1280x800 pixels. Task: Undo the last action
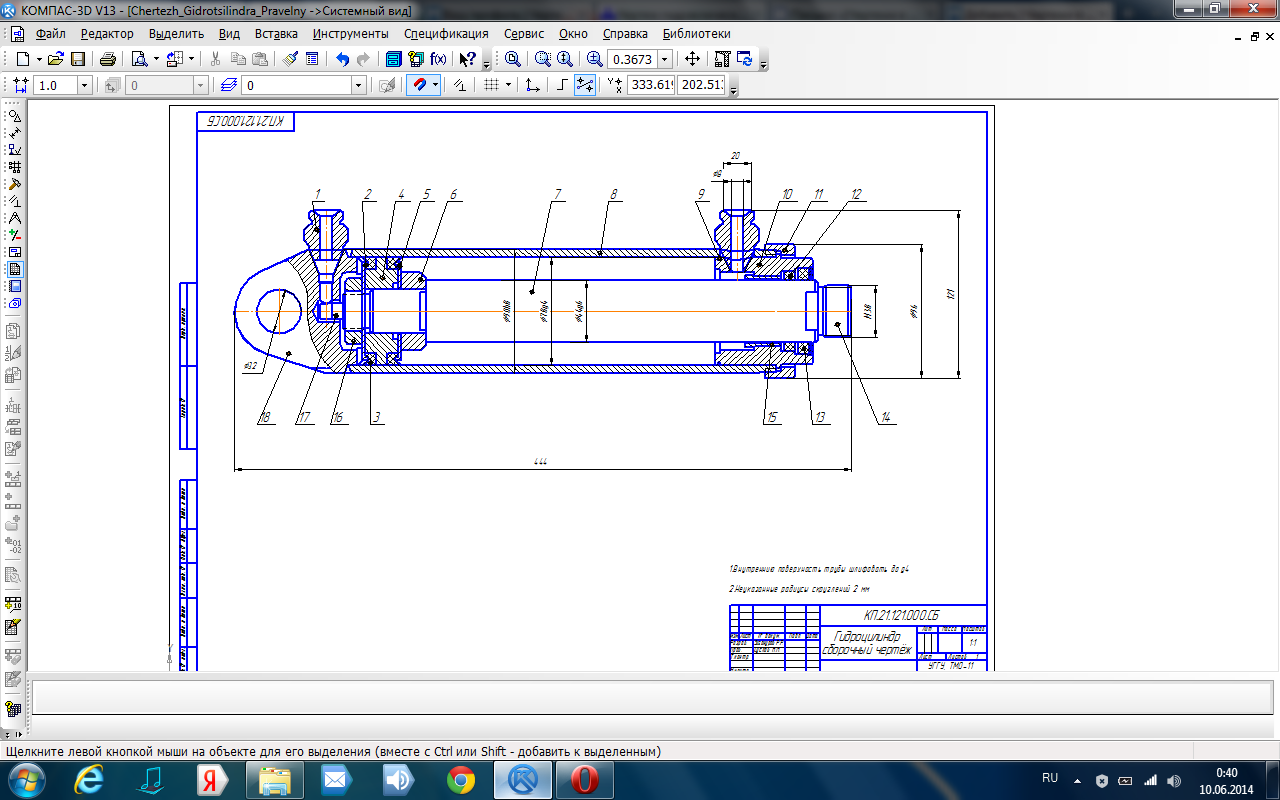point(342,59)
